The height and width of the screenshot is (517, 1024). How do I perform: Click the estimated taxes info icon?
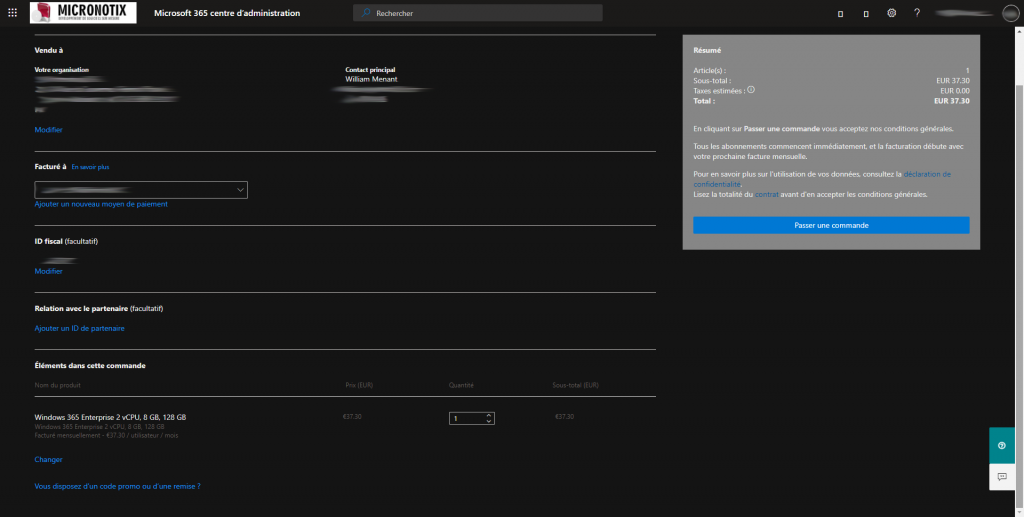(x=751, y=90)
